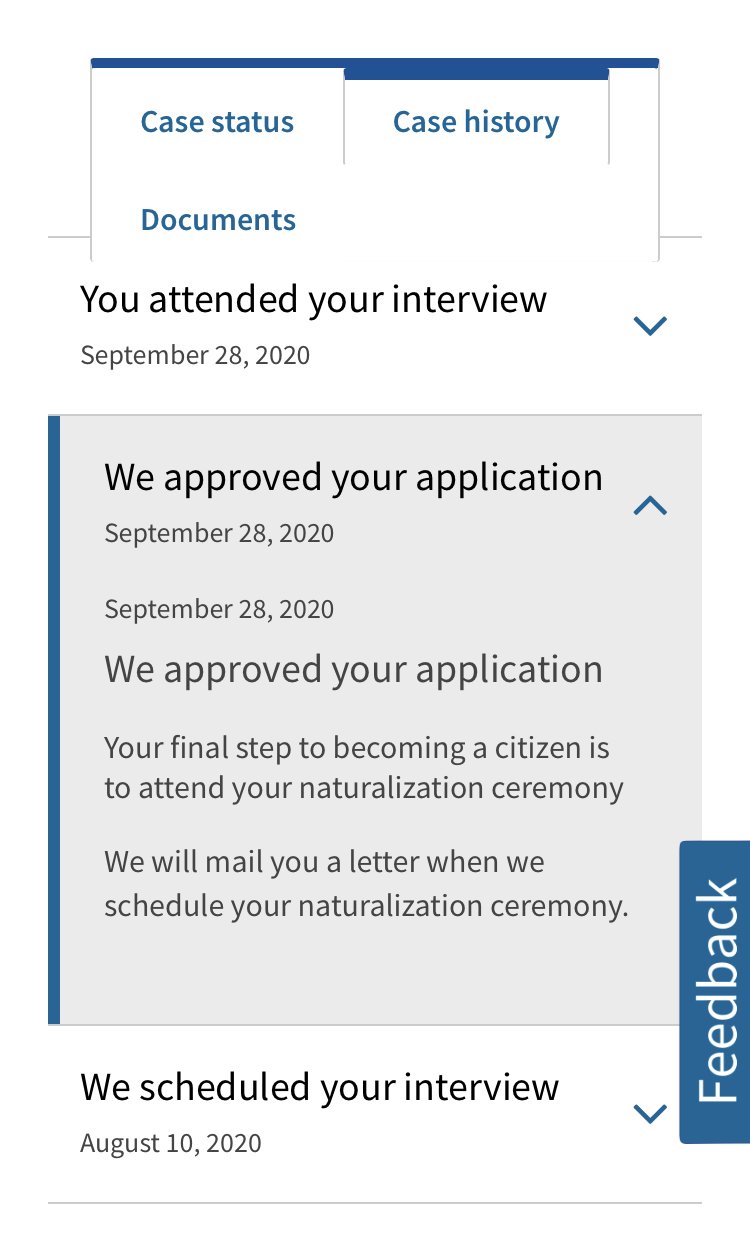Open the Feedback side button
750x1241 pixels.
[716, 991]
